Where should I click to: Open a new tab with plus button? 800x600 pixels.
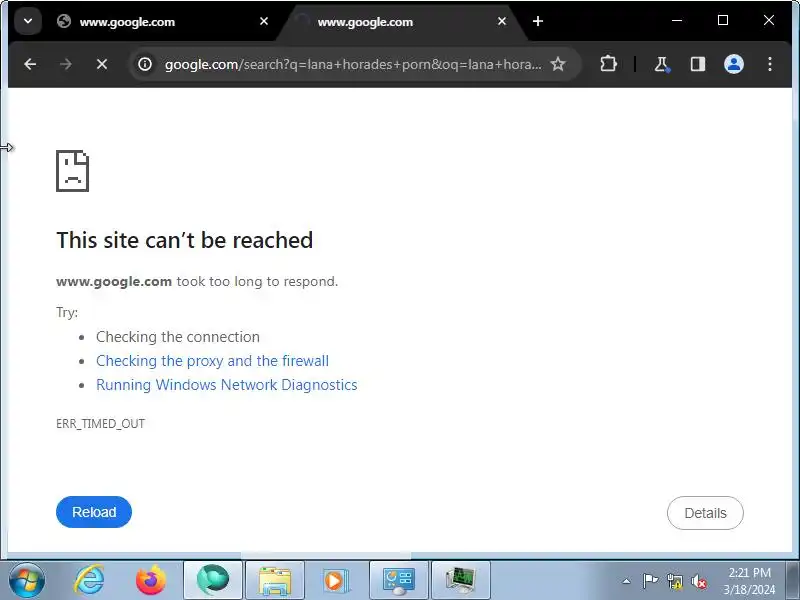click(x=538, y=21)
